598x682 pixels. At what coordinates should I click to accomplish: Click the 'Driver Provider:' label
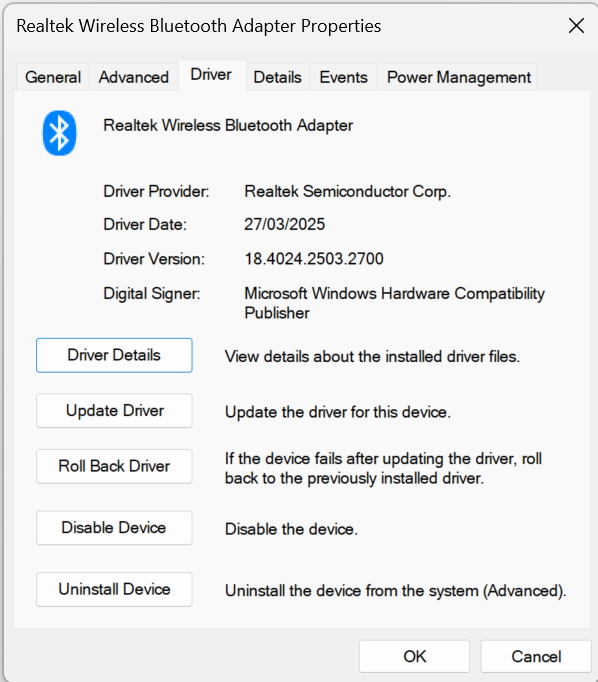[x=156, y=192]
